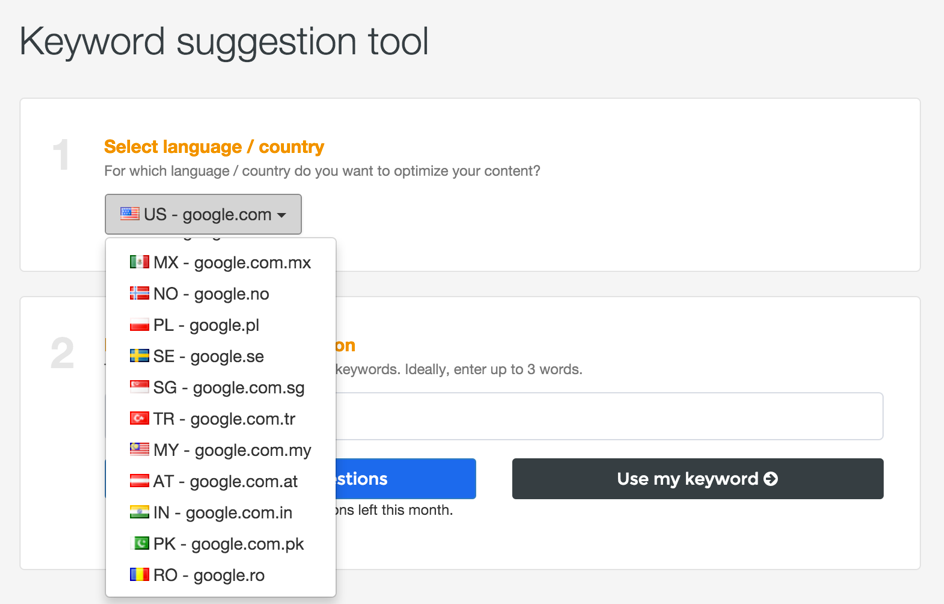Viewport: 944px width, 604px height.
Task: Click the Sweden flag icon
Action: click(x=139, y=356)
